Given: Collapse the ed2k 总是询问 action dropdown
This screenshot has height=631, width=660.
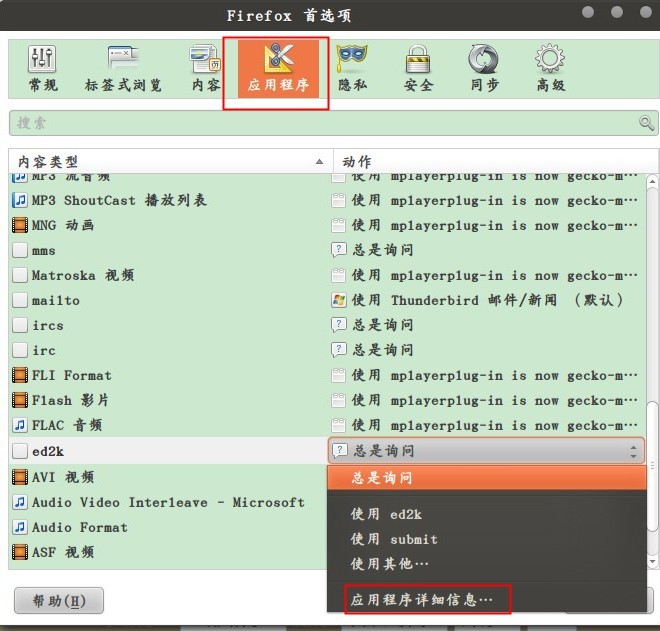Looking at the screenshot, I should click(486, 451).
